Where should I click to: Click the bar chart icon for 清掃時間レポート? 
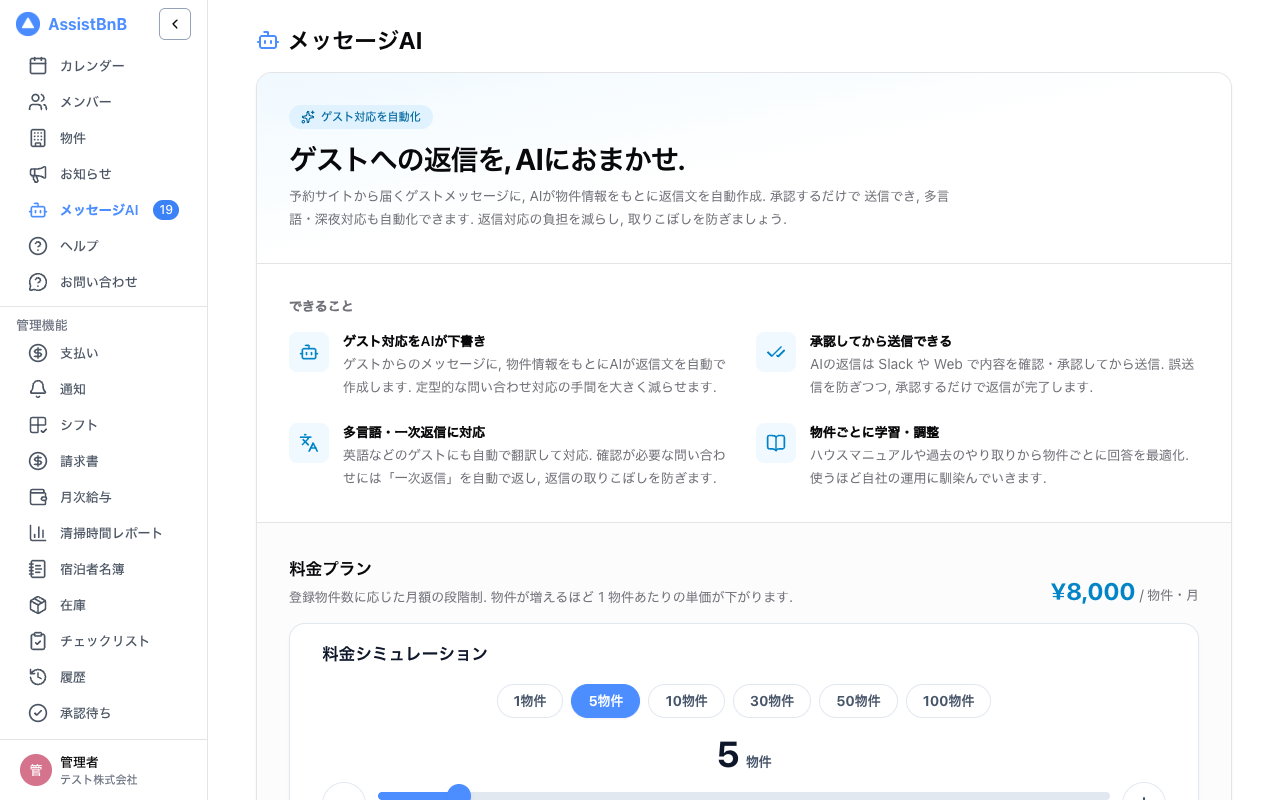(38, 533)
